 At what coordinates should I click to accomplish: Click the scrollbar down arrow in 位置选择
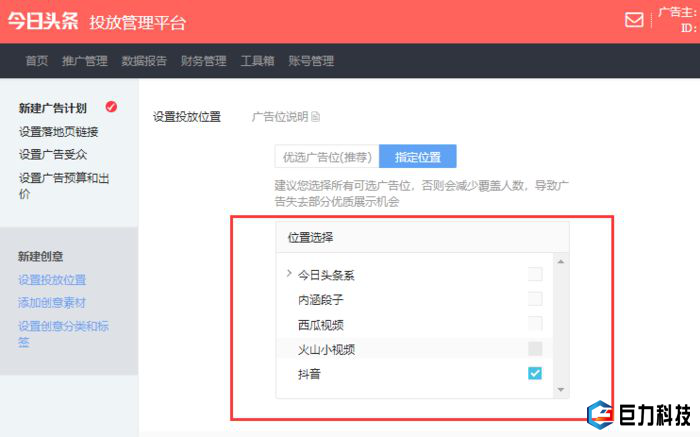tap(561, 390)
